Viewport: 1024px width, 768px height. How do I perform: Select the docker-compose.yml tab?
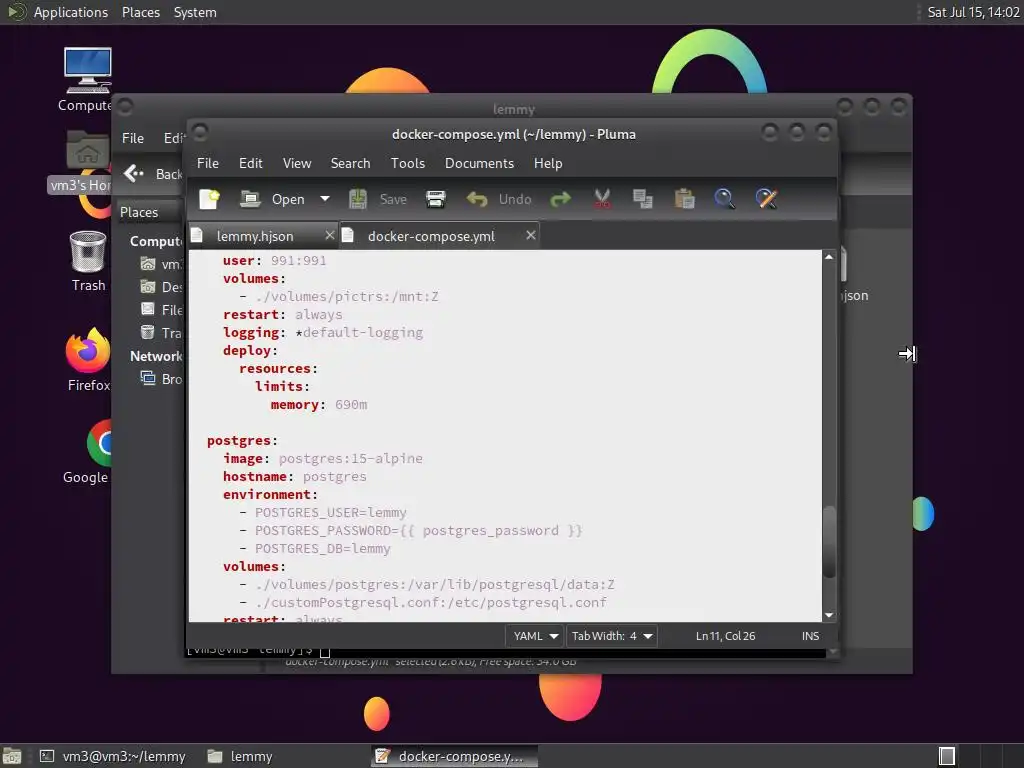pyautogui.click(x=431, y=236)
